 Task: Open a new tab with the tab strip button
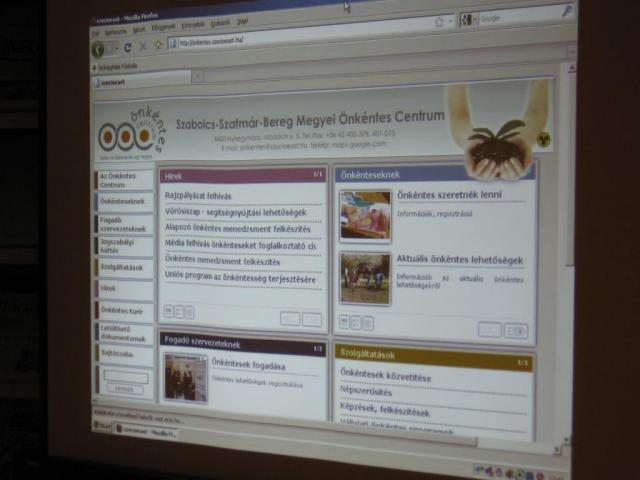click(x=198, y=76)
